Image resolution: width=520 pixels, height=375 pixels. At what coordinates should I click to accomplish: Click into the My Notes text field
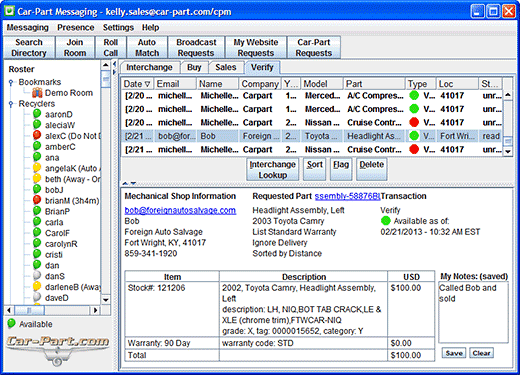coord(473,312)
